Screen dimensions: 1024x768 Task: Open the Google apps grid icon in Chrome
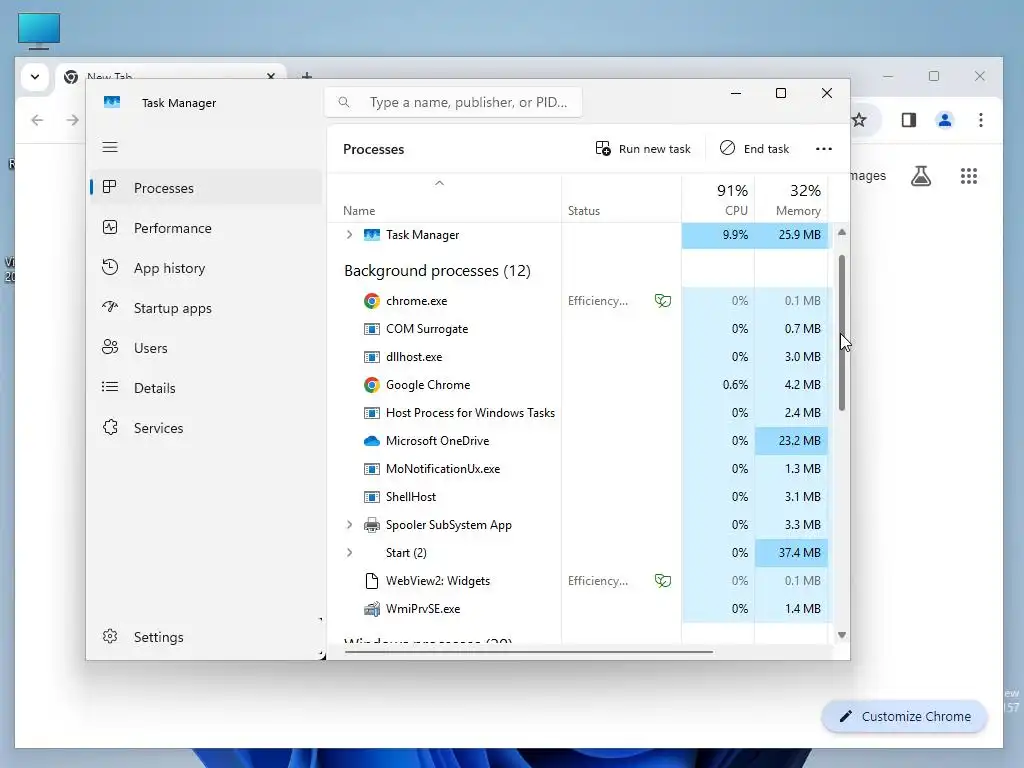coord(968,176)
